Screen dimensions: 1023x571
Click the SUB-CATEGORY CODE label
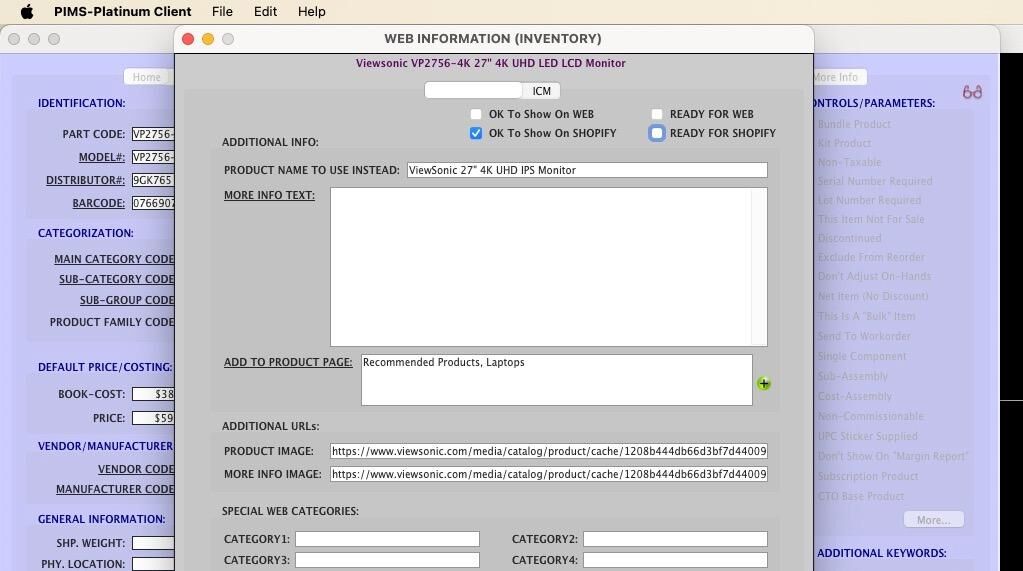(x=117, y=279)
